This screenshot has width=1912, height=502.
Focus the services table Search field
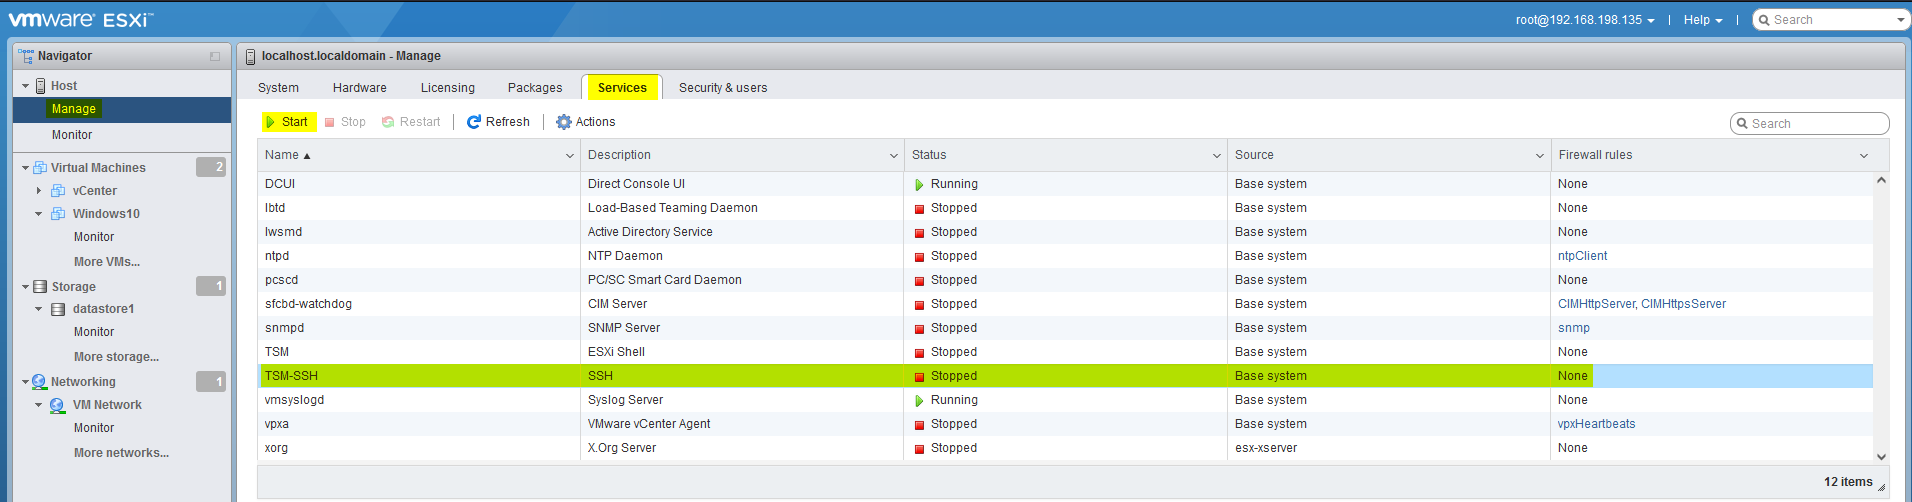click(1810, 124)
